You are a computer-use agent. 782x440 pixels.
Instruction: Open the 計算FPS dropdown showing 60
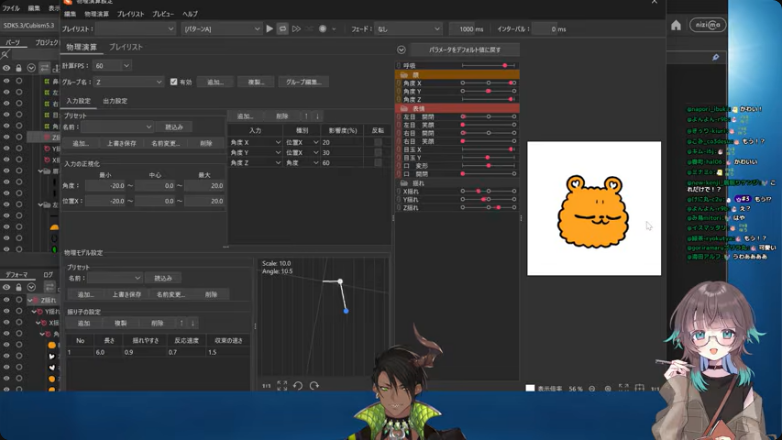tap(112, 65)
